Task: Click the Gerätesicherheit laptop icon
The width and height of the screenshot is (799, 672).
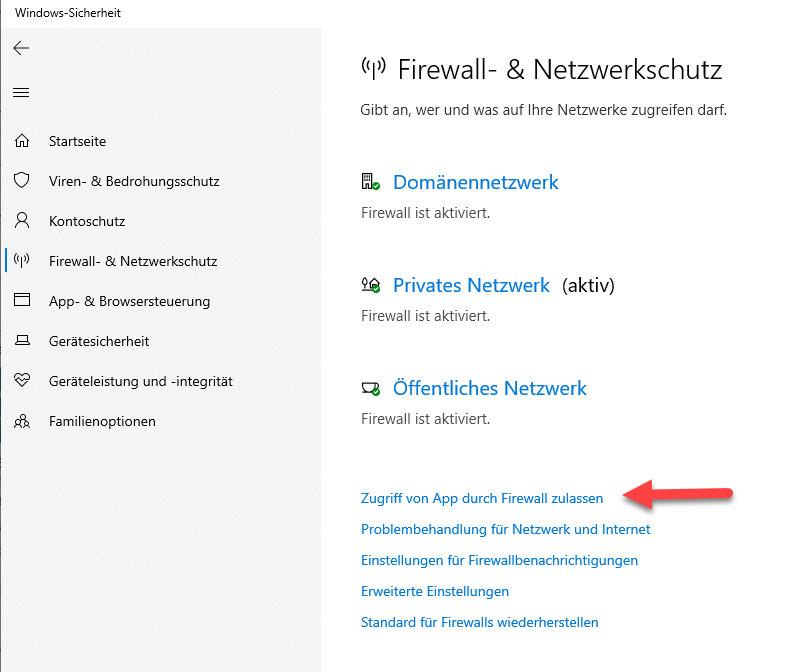Action: coord(22,341)
